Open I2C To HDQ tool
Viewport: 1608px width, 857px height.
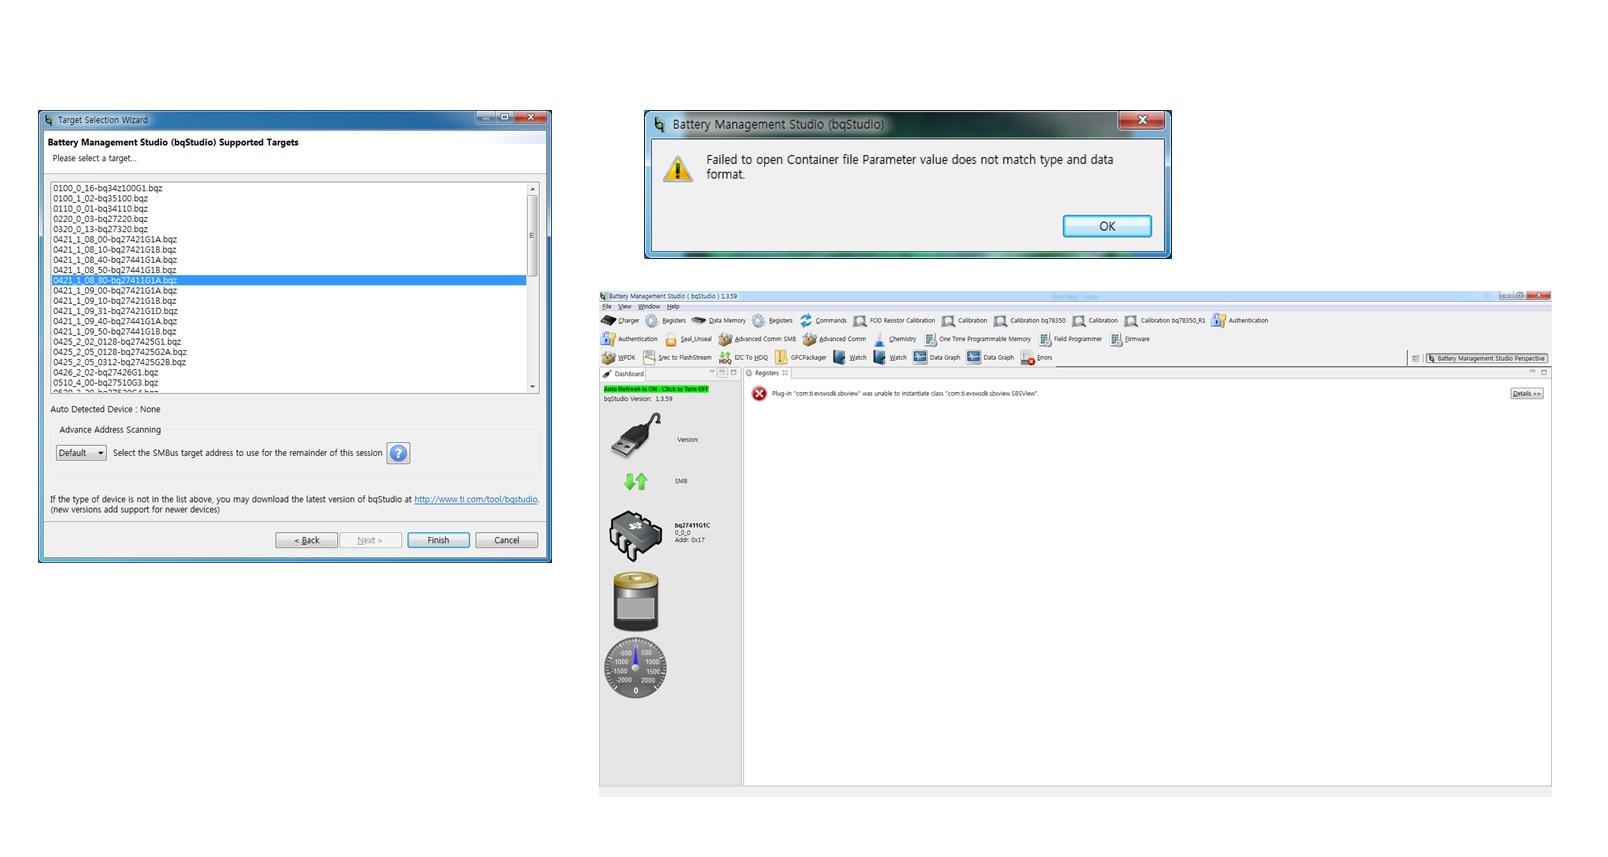743,357
